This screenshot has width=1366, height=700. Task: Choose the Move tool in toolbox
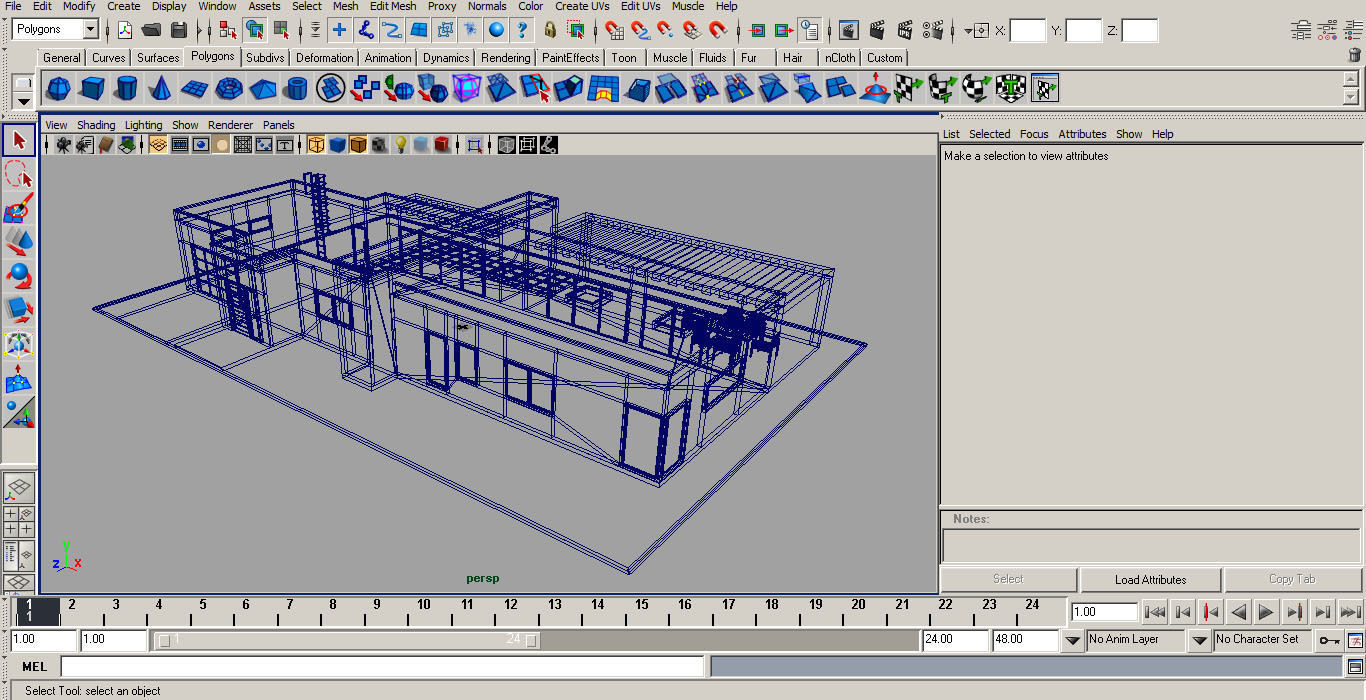19,242
